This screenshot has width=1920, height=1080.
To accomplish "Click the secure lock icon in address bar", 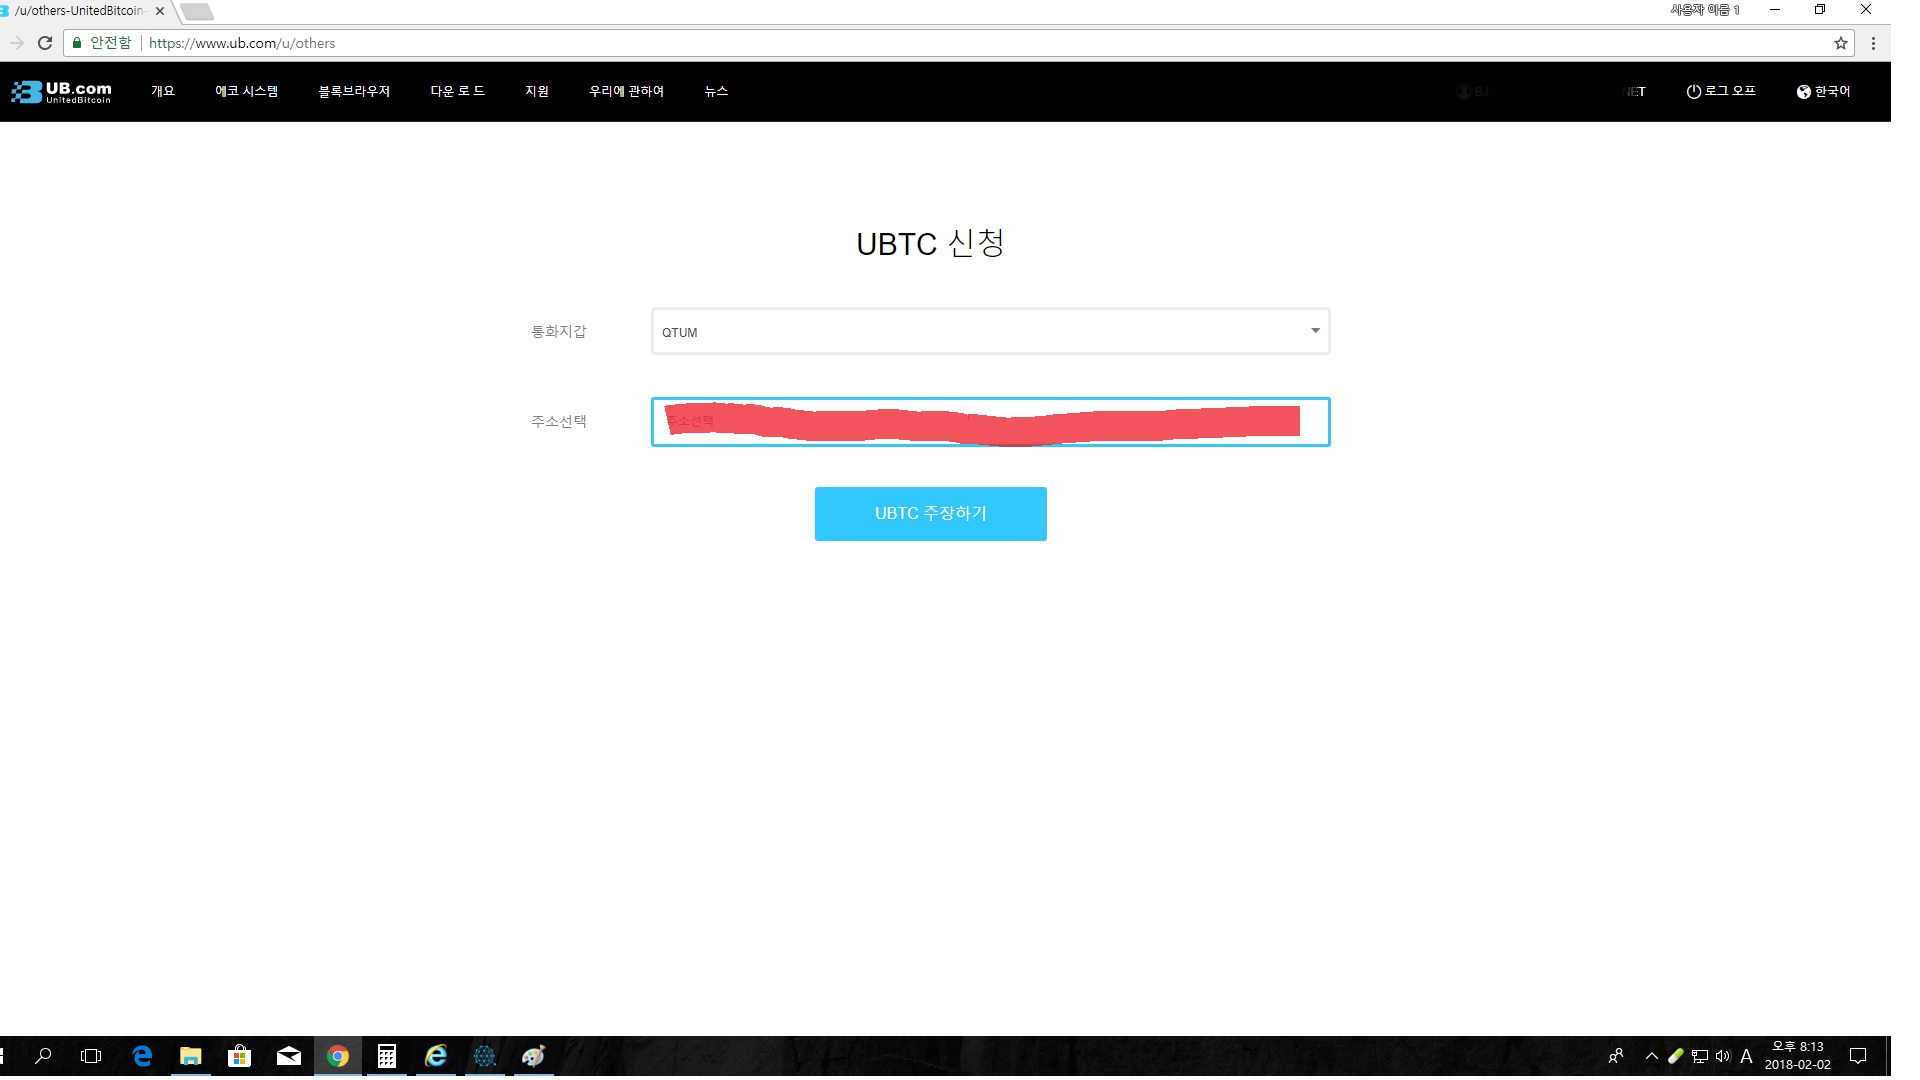I will coord(77,43).
